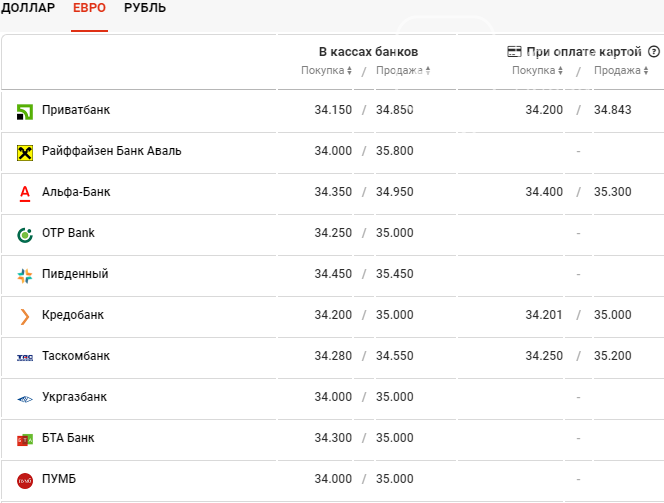The width and height of the screenshot is (664, 503).
Task: Click the Пивденный bank logo icon
Action: (x=25, y=275)
